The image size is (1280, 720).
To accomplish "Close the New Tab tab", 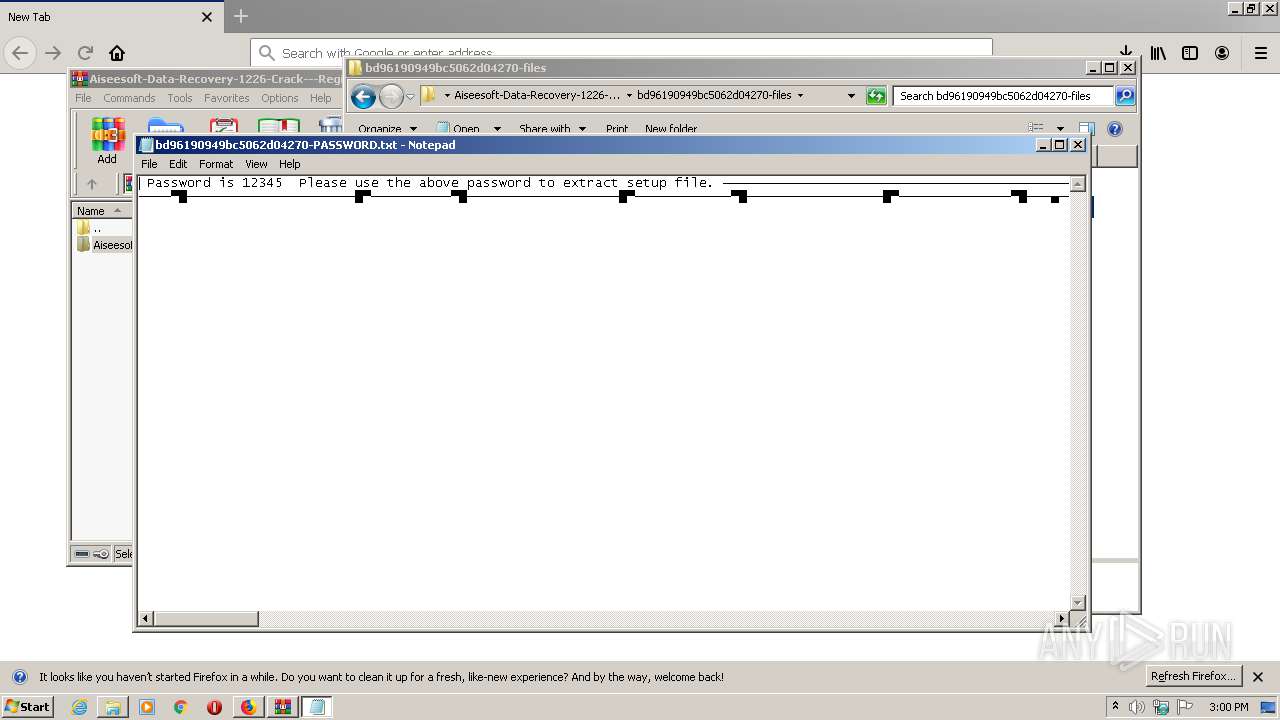I will click(207, 17).
